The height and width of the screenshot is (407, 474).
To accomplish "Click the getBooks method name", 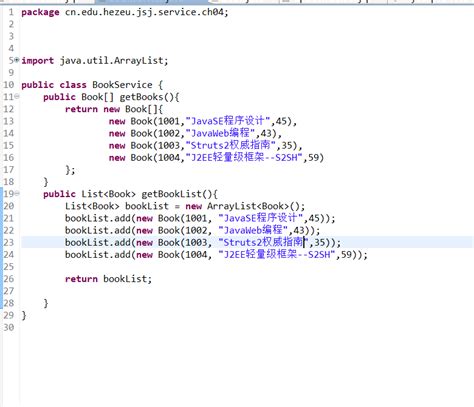I will tap(141, 97).
